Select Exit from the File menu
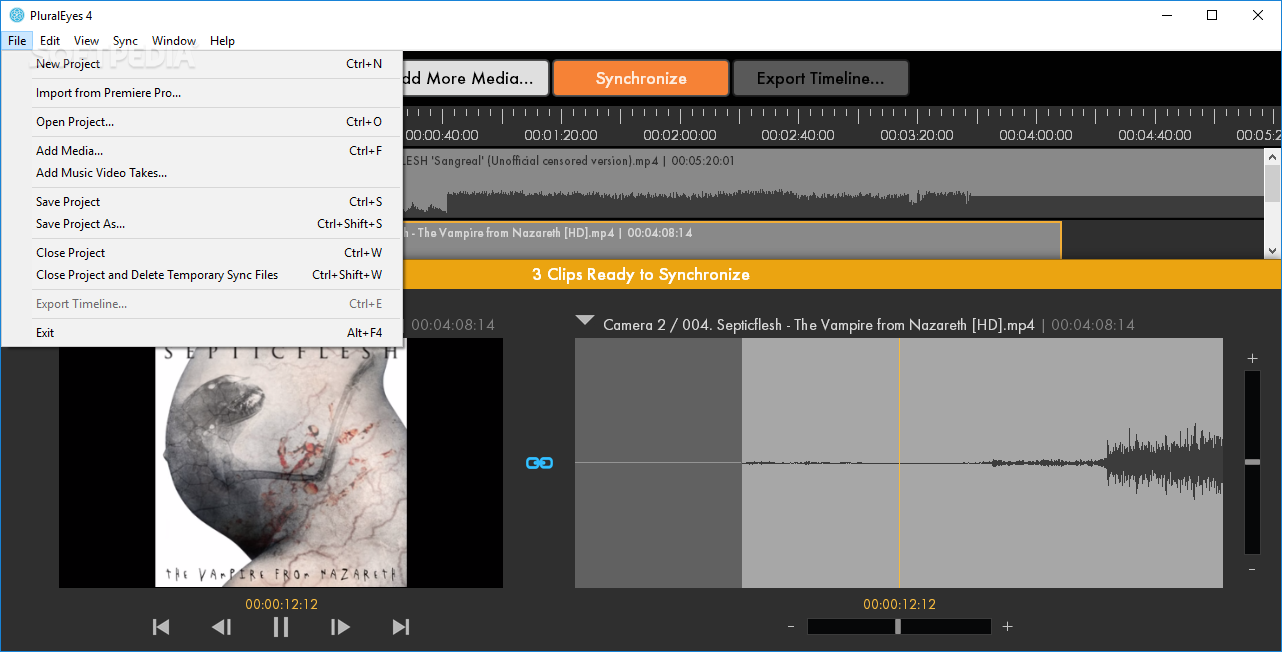This screenshot has height=652, width=1282. [x=202, y=333]
